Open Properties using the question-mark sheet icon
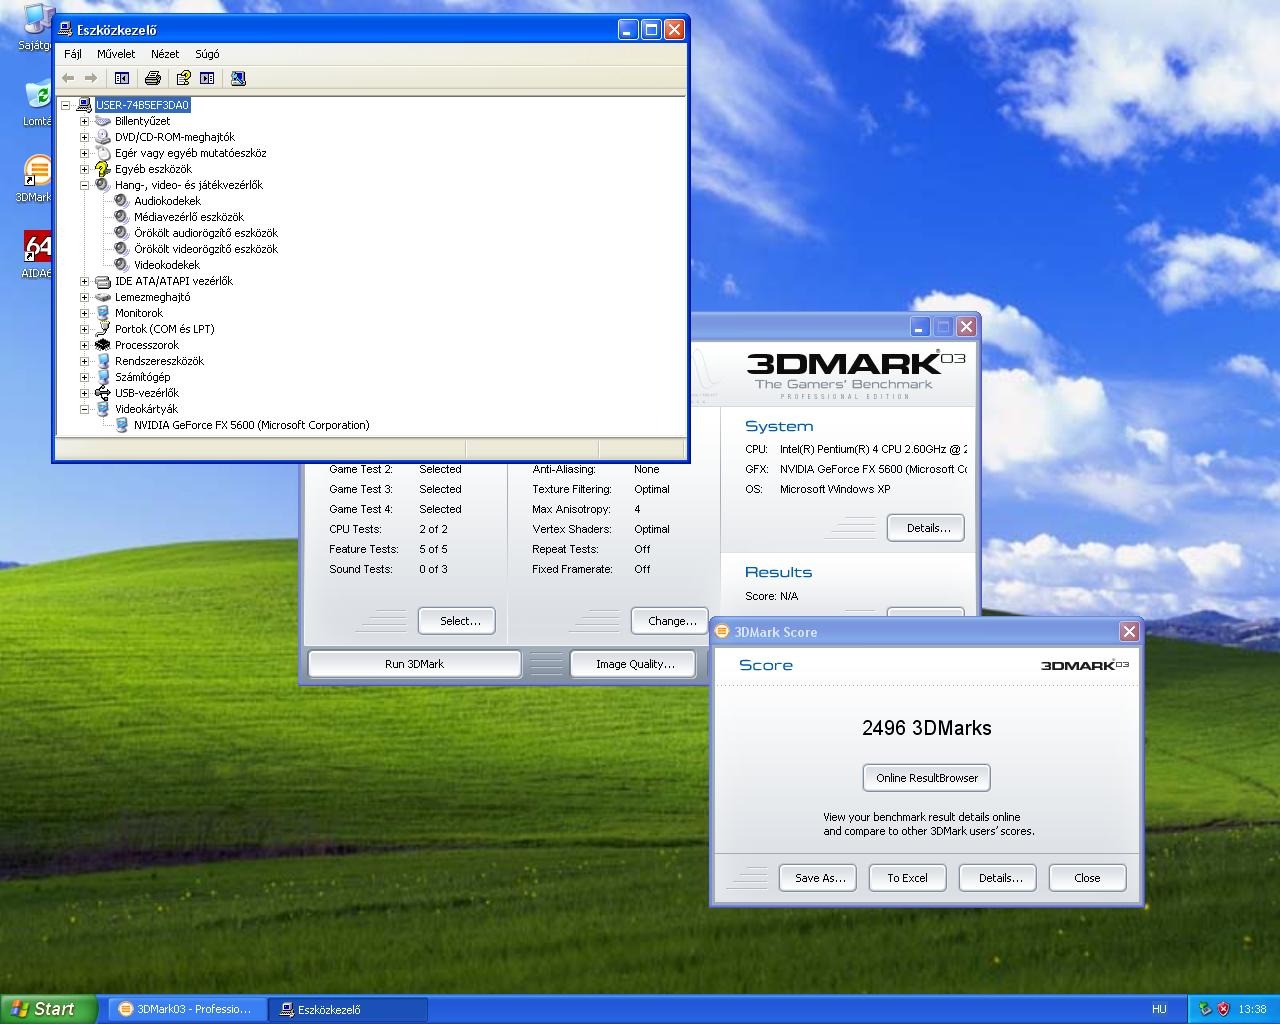Viewport: 1280px width, 1024px height. coord(183,78)
